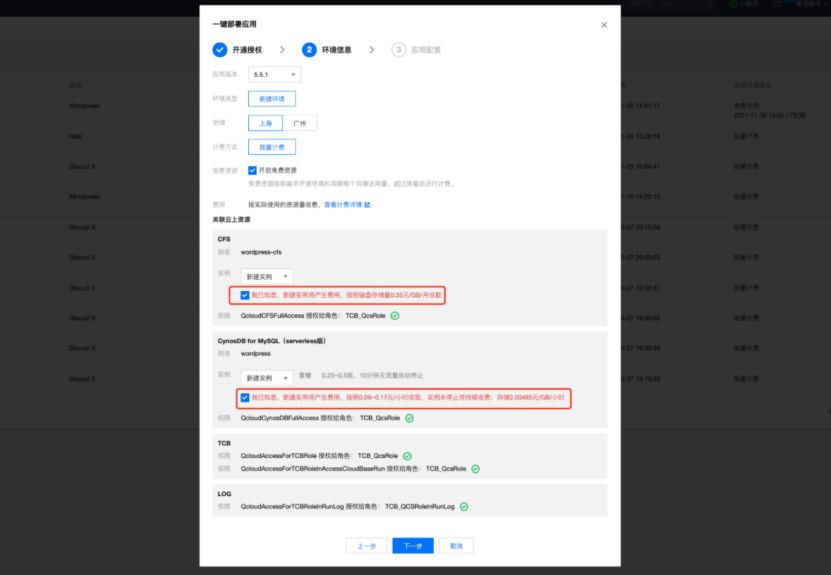This screenshot has width=831, height=575.
Task: Toggle CynosDB fee acknowledgement checkbox
Action: pos(244,397)
